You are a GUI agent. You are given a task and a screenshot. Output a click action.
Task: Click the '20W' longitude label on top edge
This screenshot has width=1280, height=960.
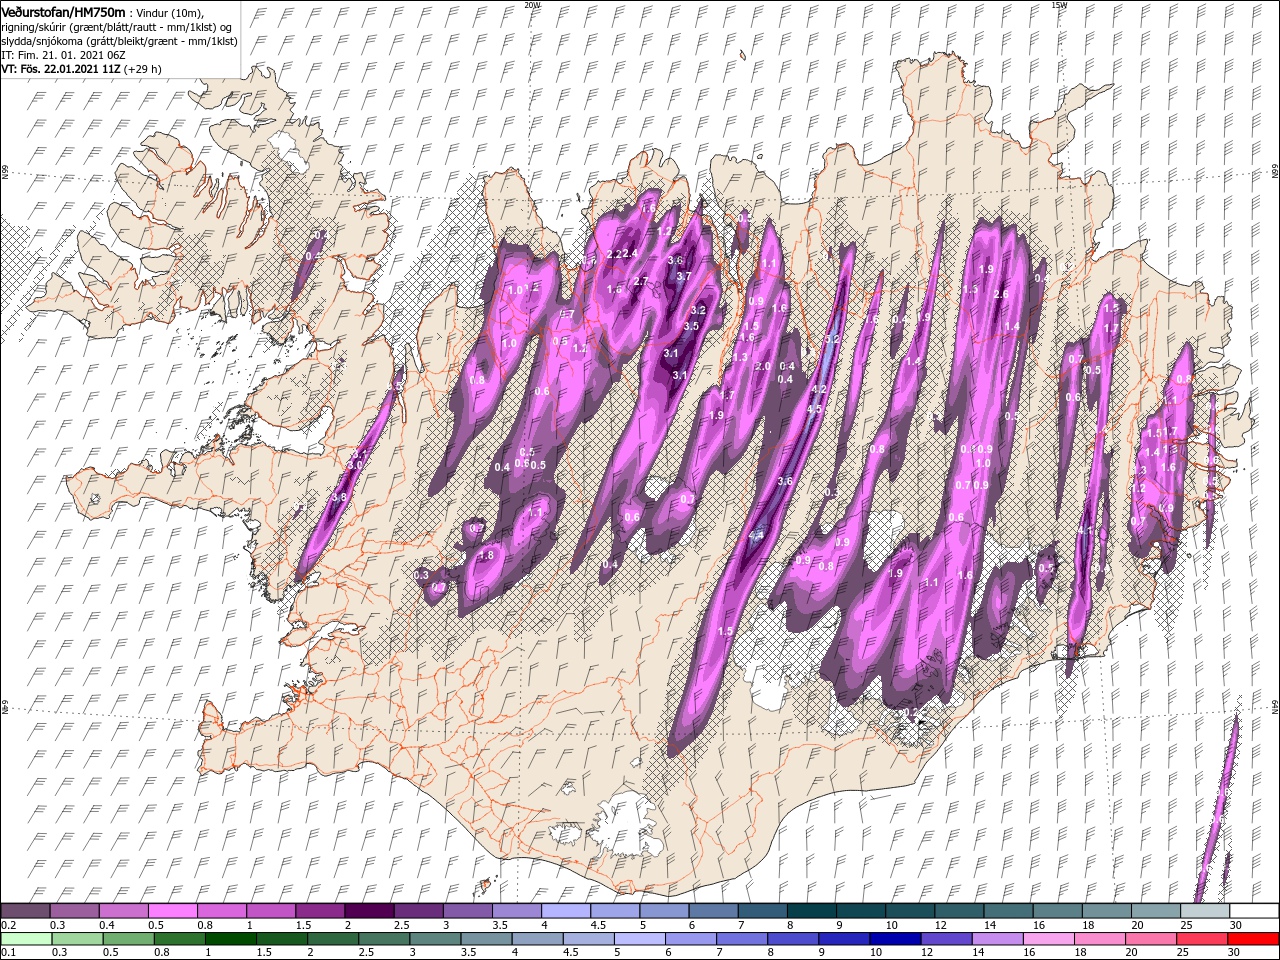tap(532, 5)
